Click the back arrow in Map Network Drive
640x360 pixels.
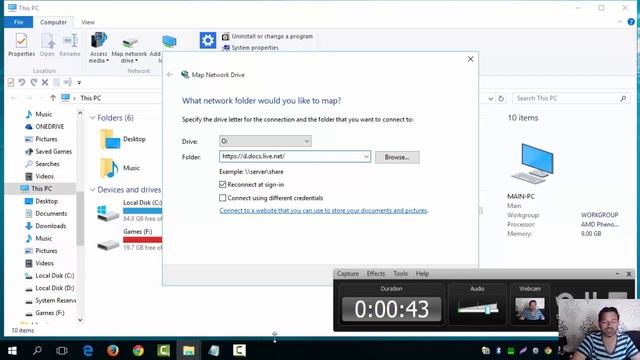170,74
